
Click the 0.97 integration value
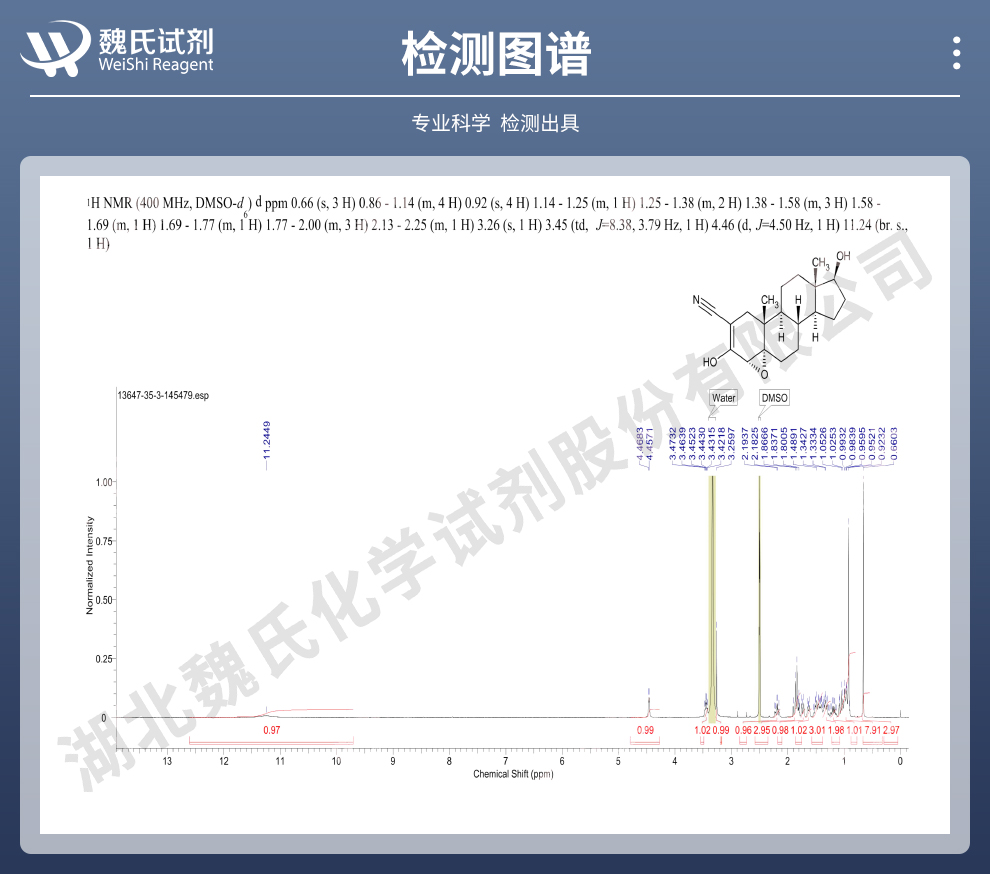pyautogui.click(x=271, y=730)
